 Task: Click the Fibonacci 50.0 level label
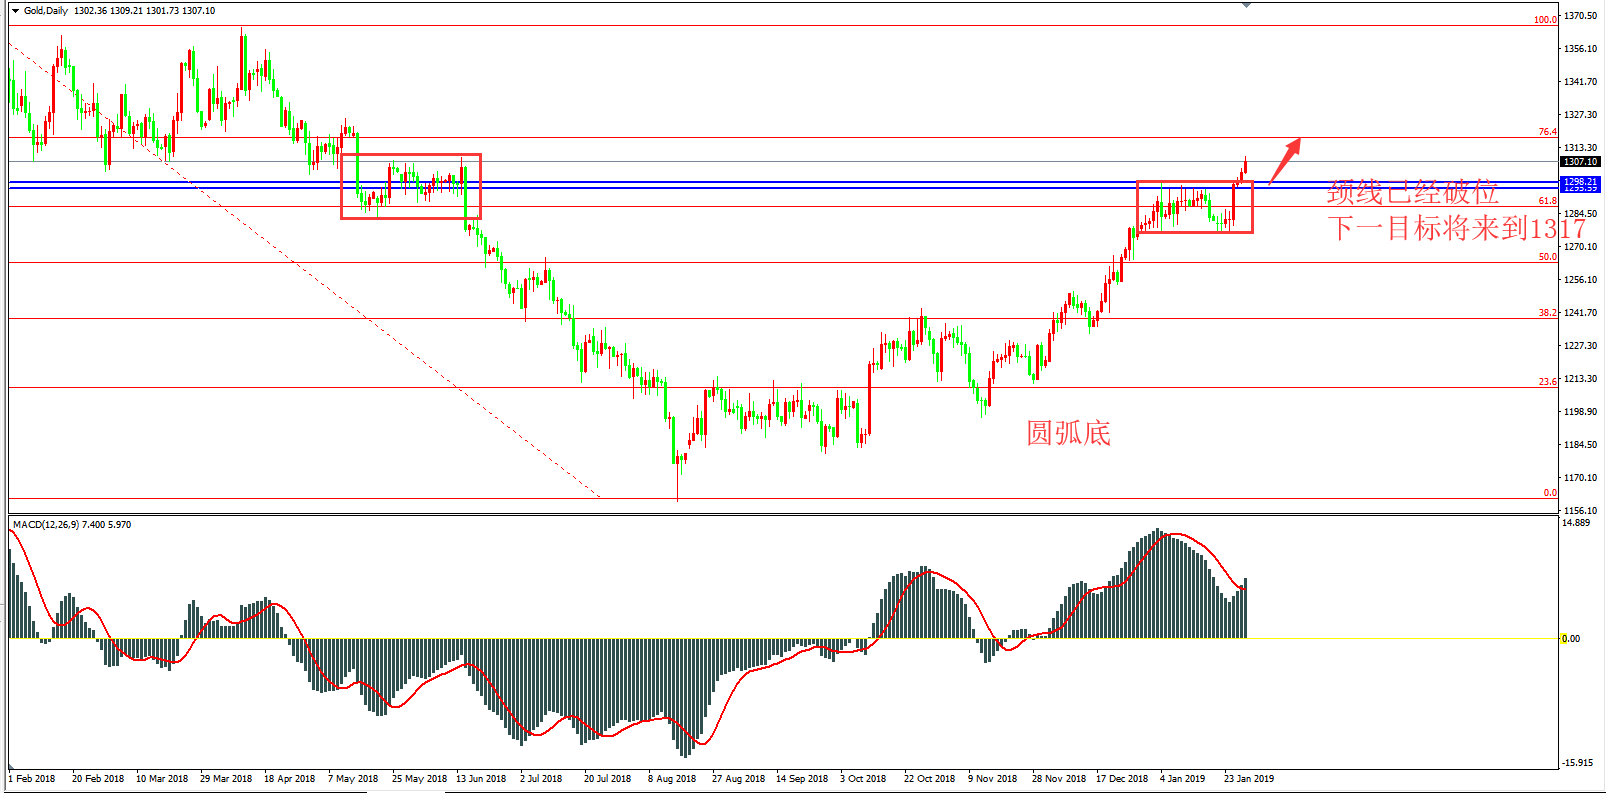click(x=1547, y=257)
